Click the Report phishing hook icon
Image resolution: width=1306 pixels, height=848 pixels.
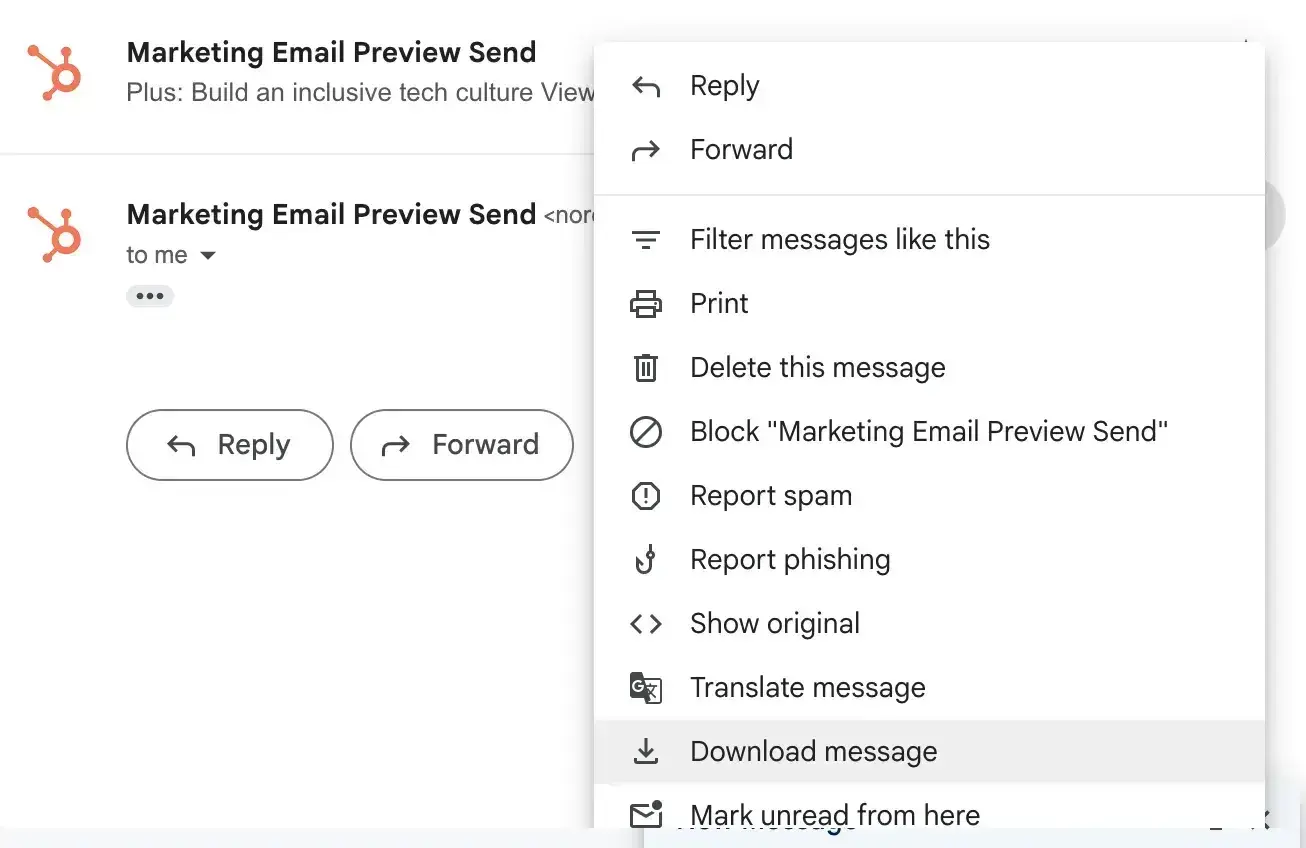click(x=646, y=559)
